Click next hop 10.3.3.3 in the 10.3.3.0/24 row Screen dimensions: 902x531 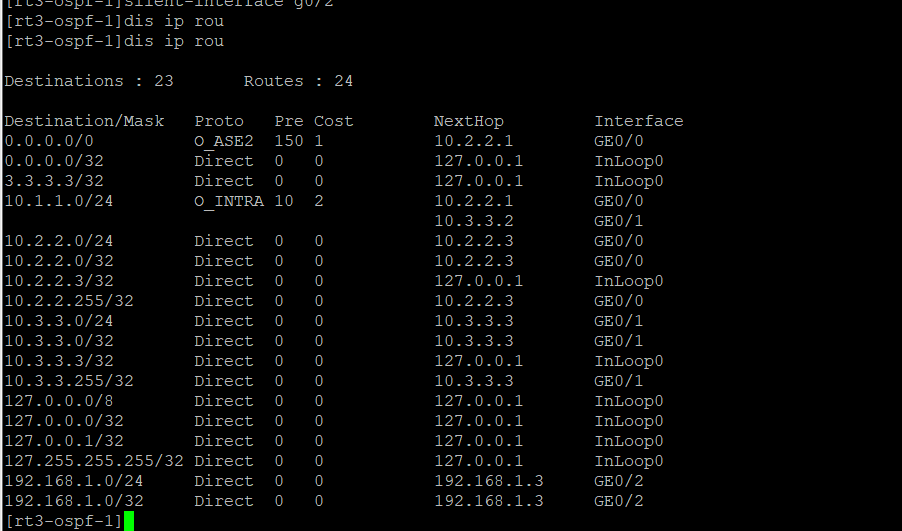coord(473,321)
